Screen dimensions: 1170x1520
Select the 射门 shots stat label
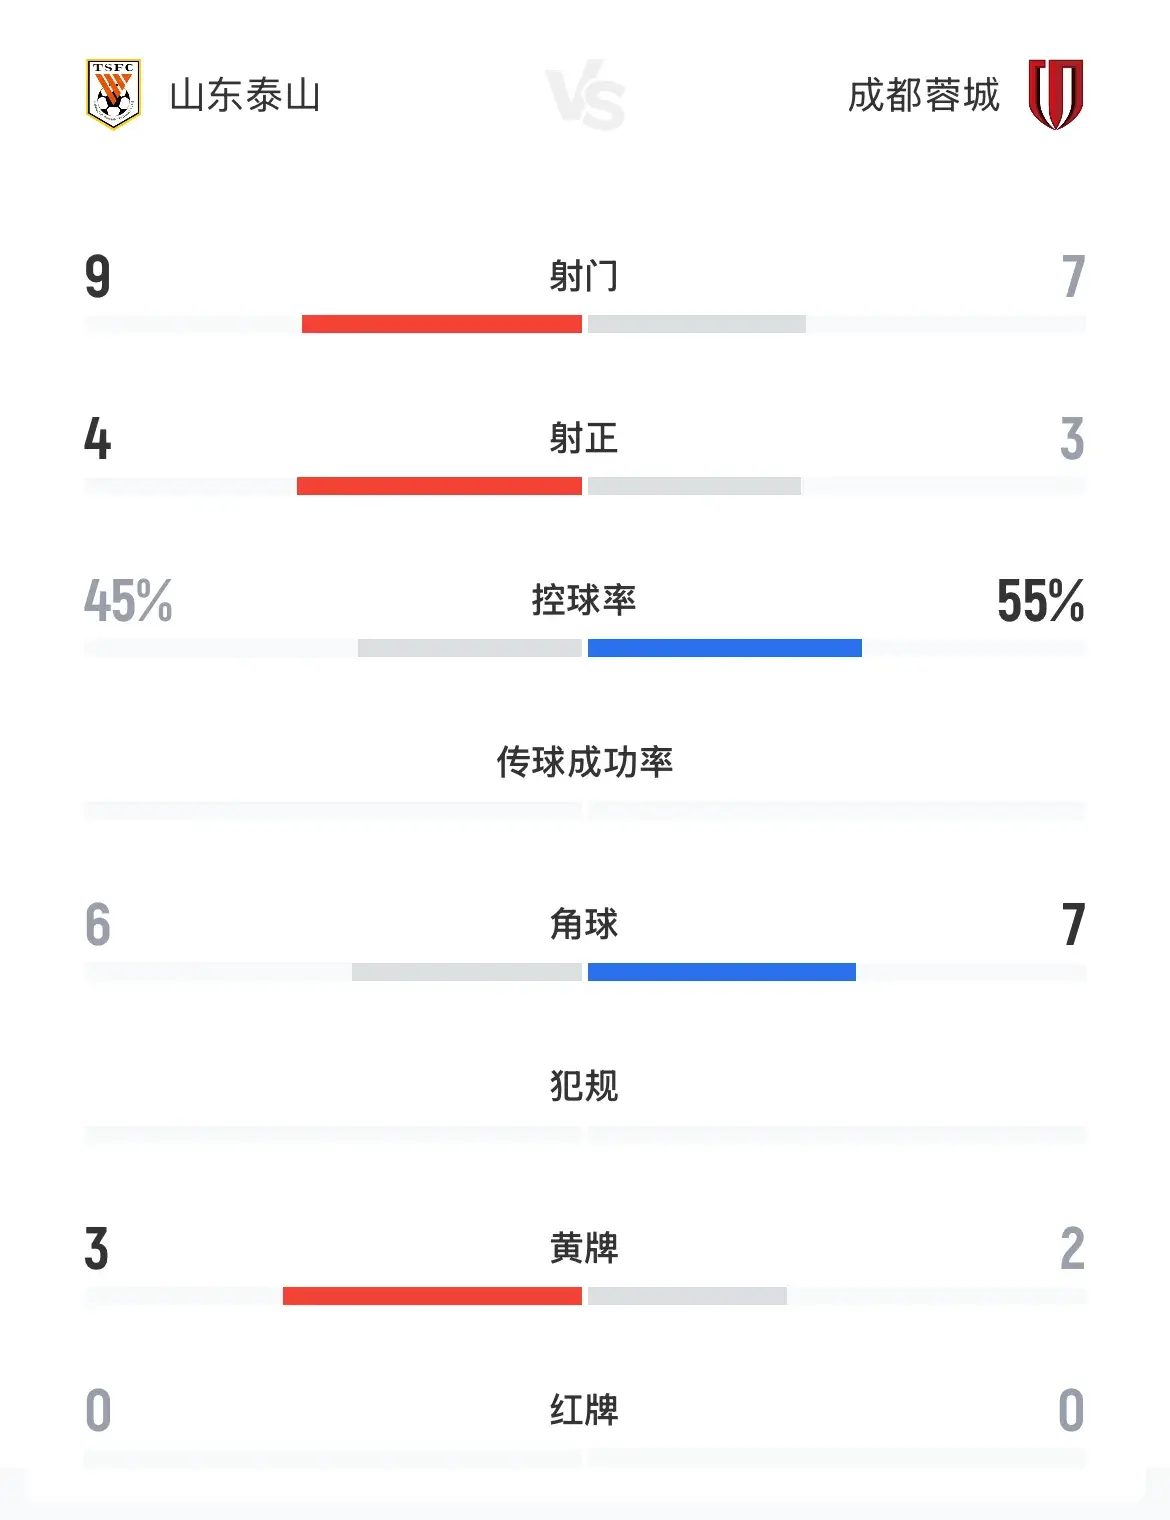tap(584, 275)
